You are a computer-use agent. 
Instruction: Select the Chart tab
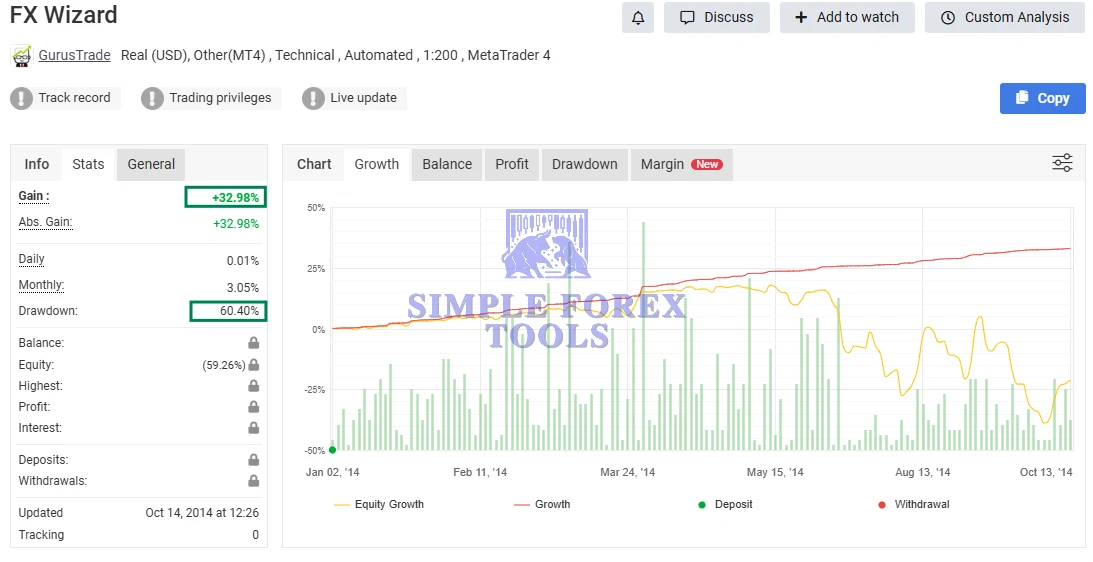click(x=314, y=164)
